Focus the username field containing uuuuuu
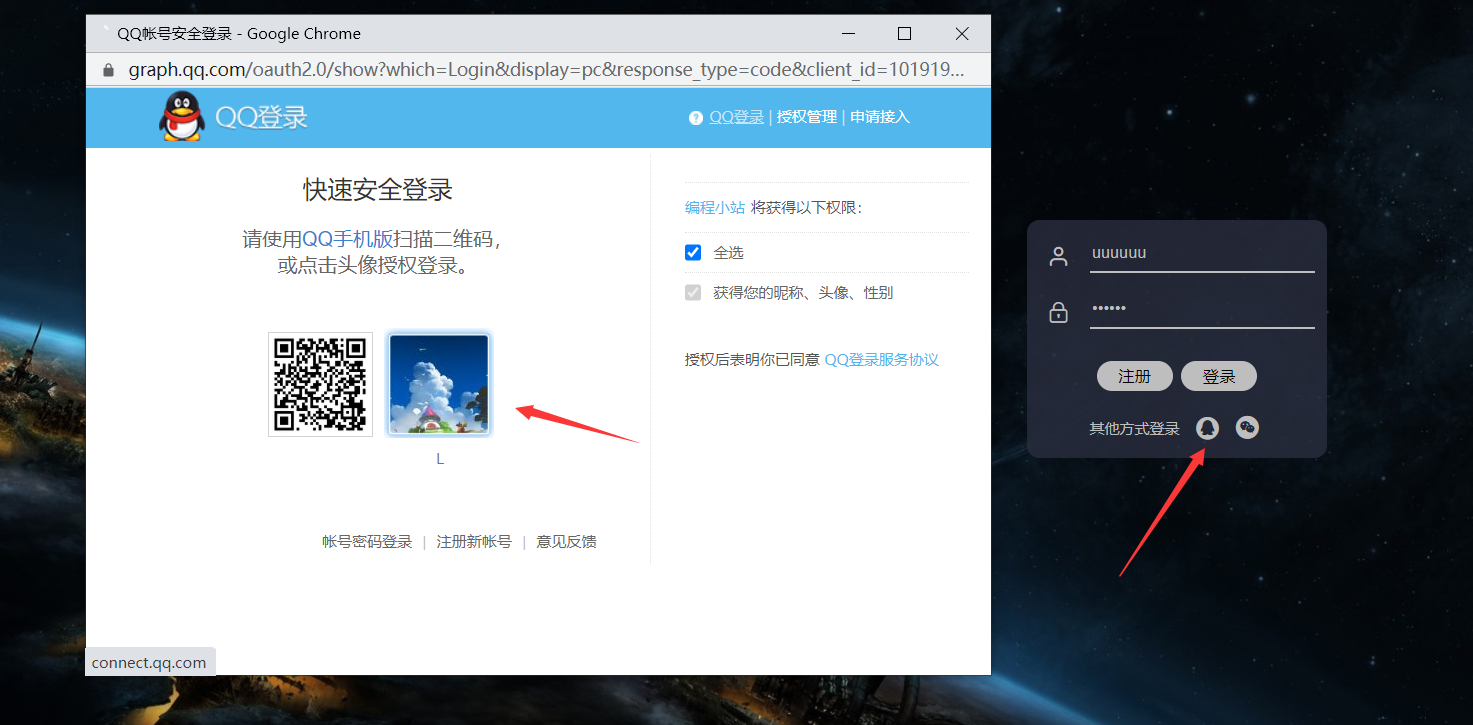The height and width of the screenshot is (725, 1473). click(1202, 254)
